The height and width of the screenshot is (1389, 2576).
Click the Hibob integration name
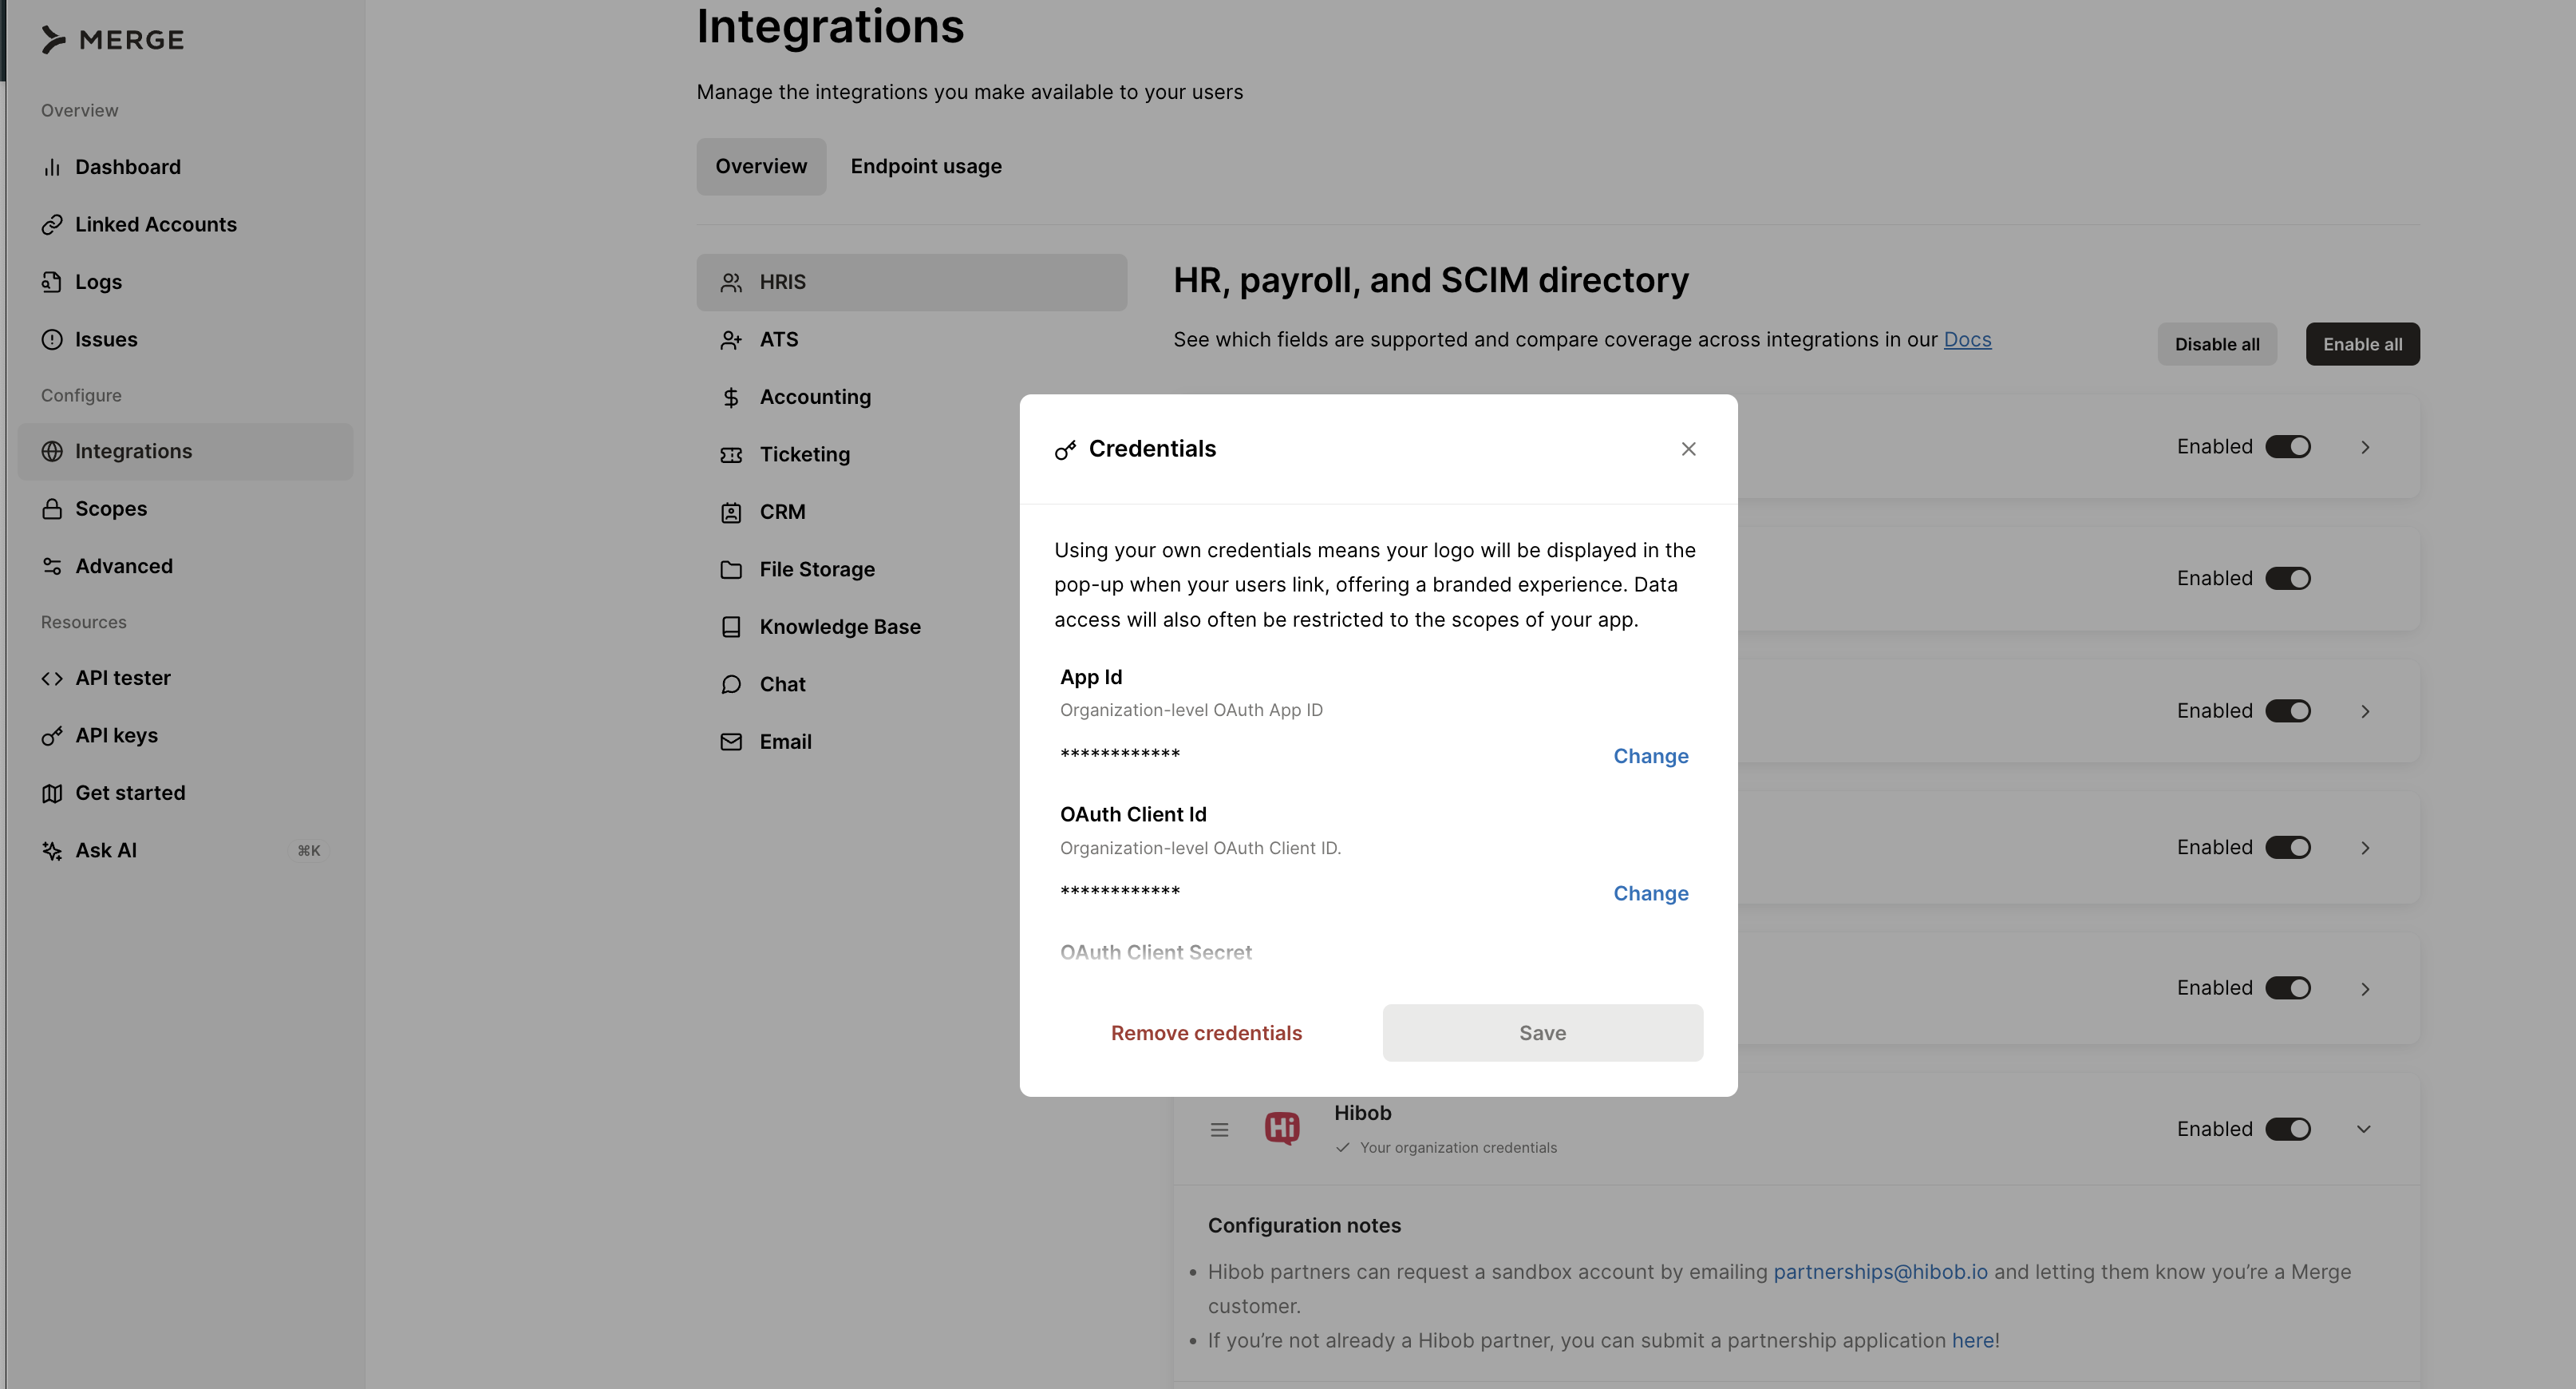point(1362,1113)
